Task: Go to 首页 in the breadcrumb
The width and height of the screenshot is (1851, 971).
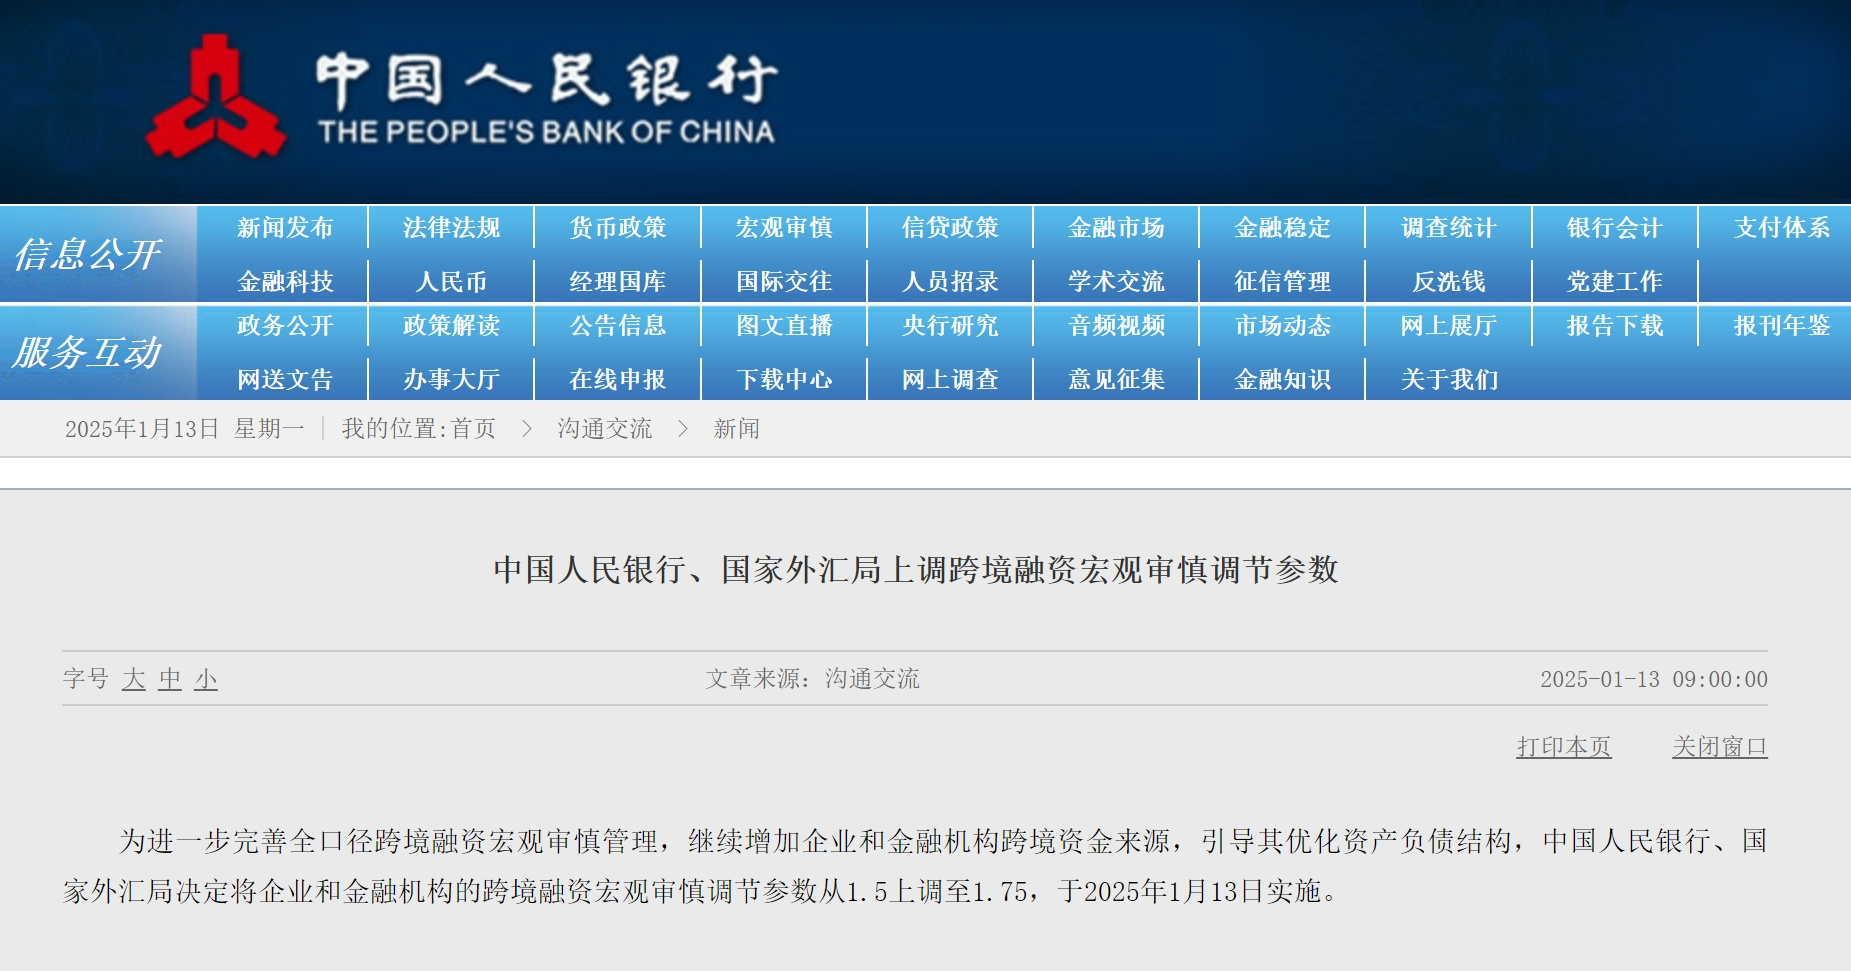Action: click(473, 429)
